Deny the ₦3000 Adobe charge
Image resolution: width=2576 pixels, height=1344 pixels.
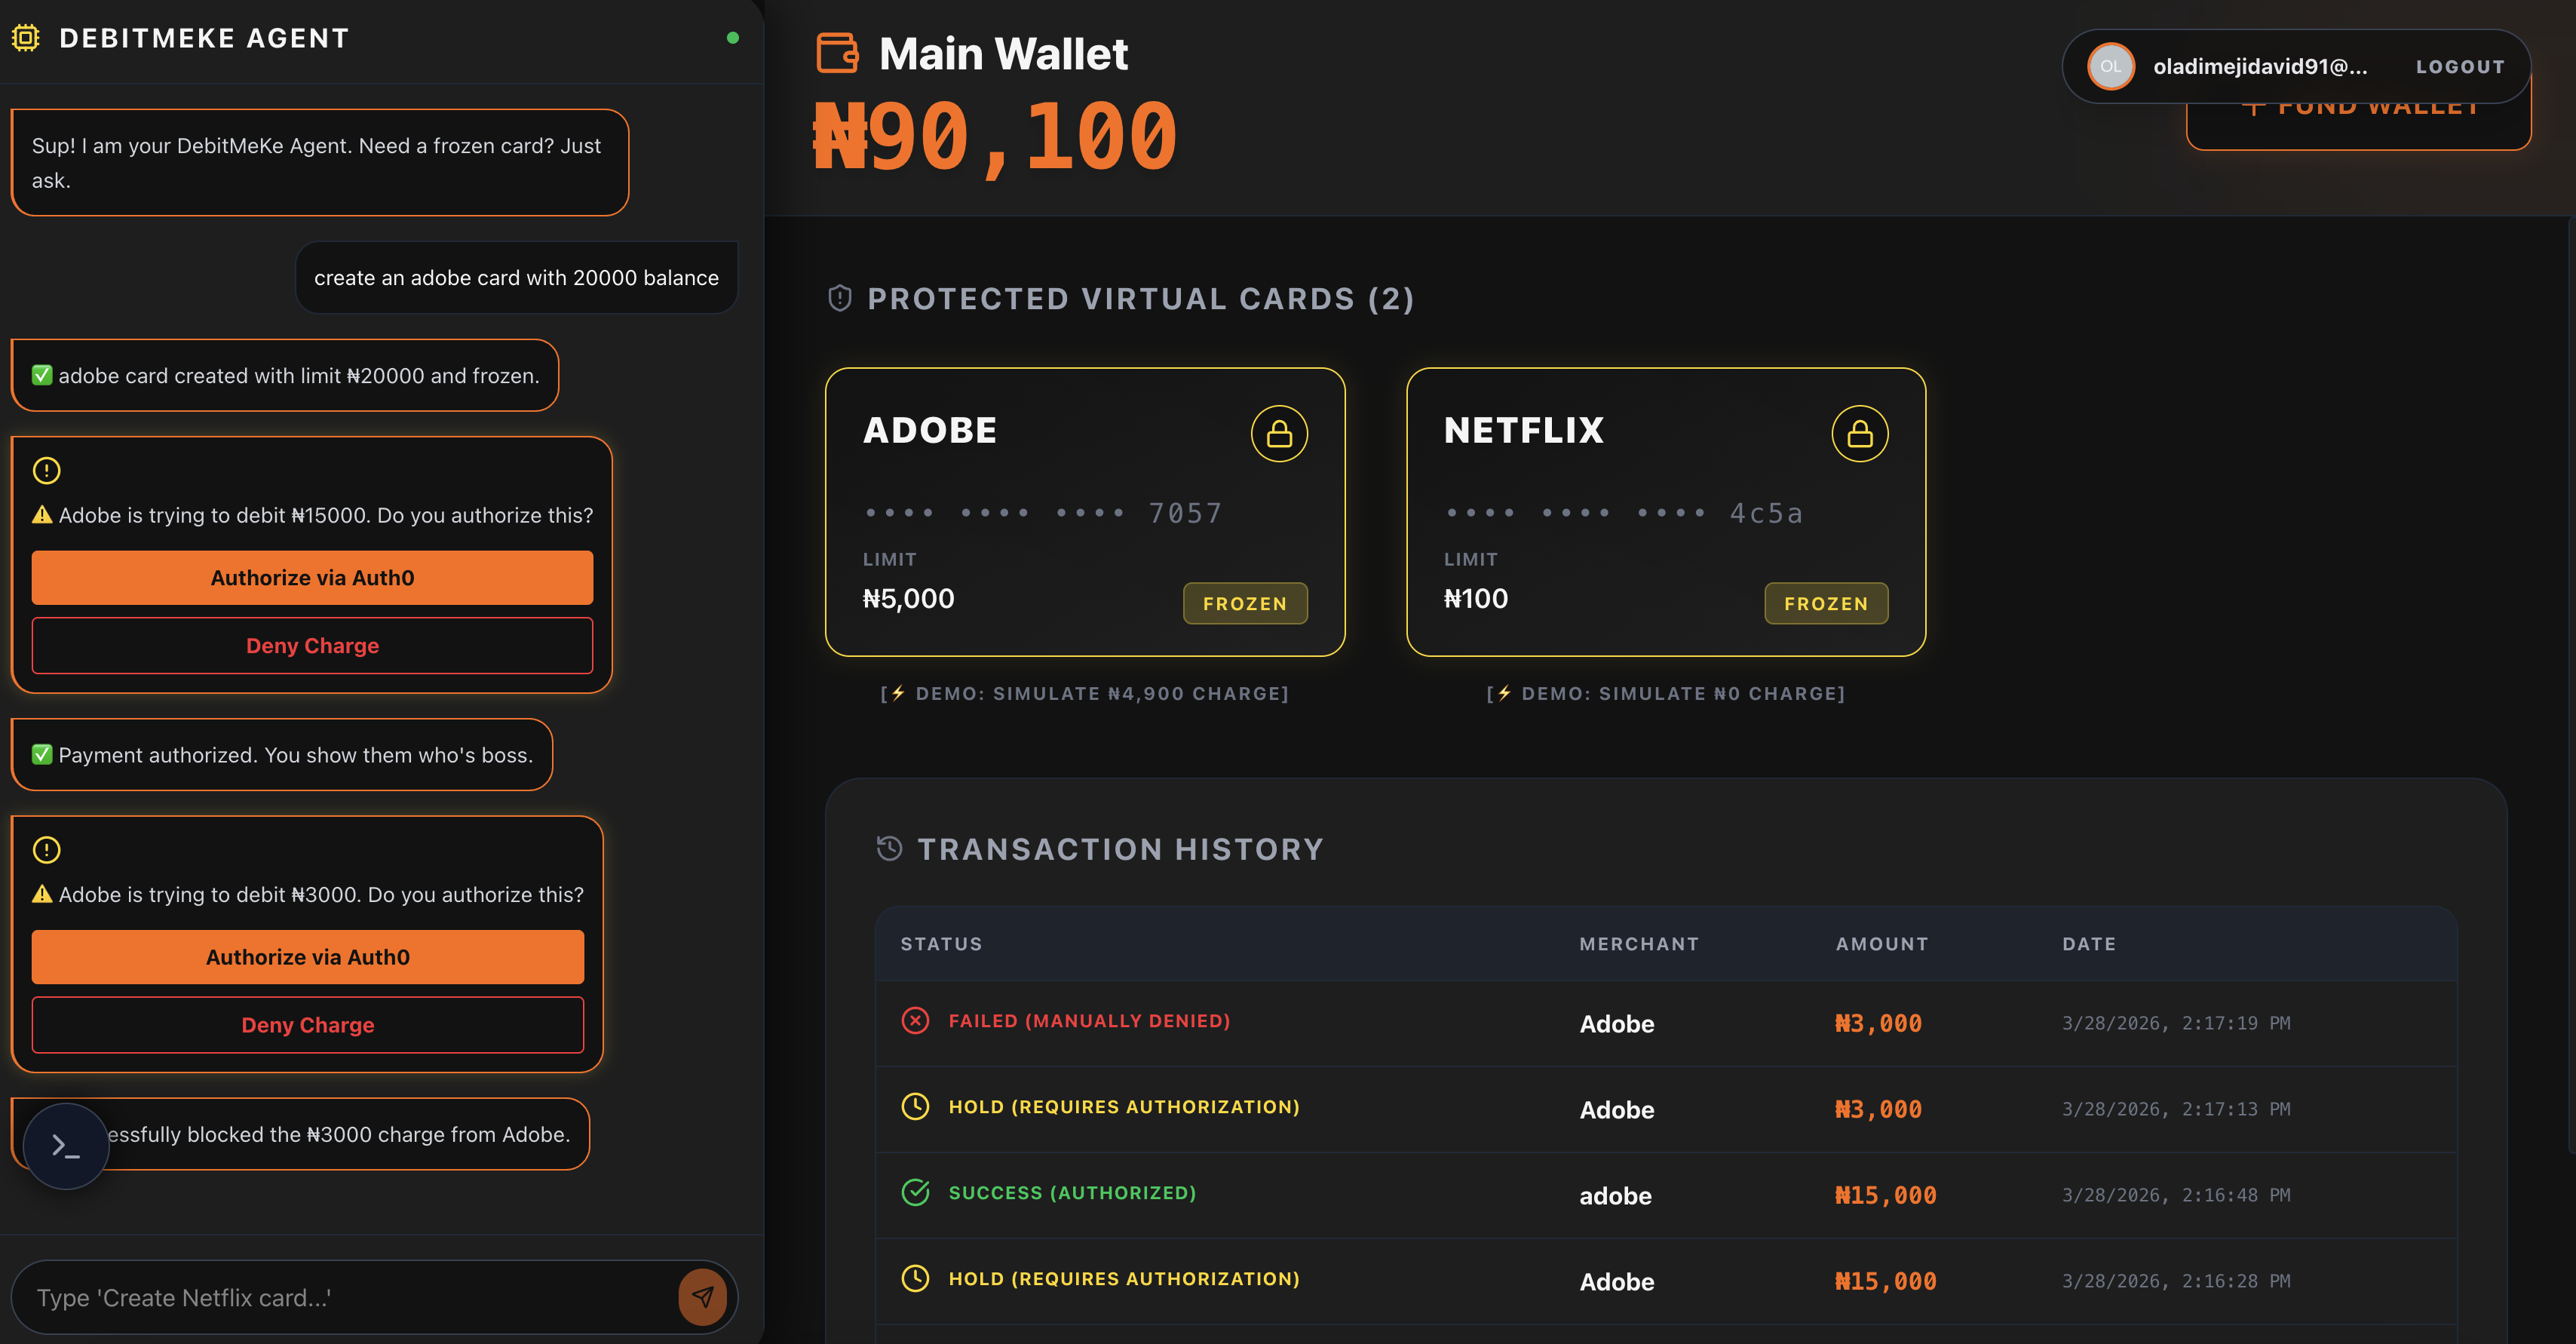point(307,1025)
